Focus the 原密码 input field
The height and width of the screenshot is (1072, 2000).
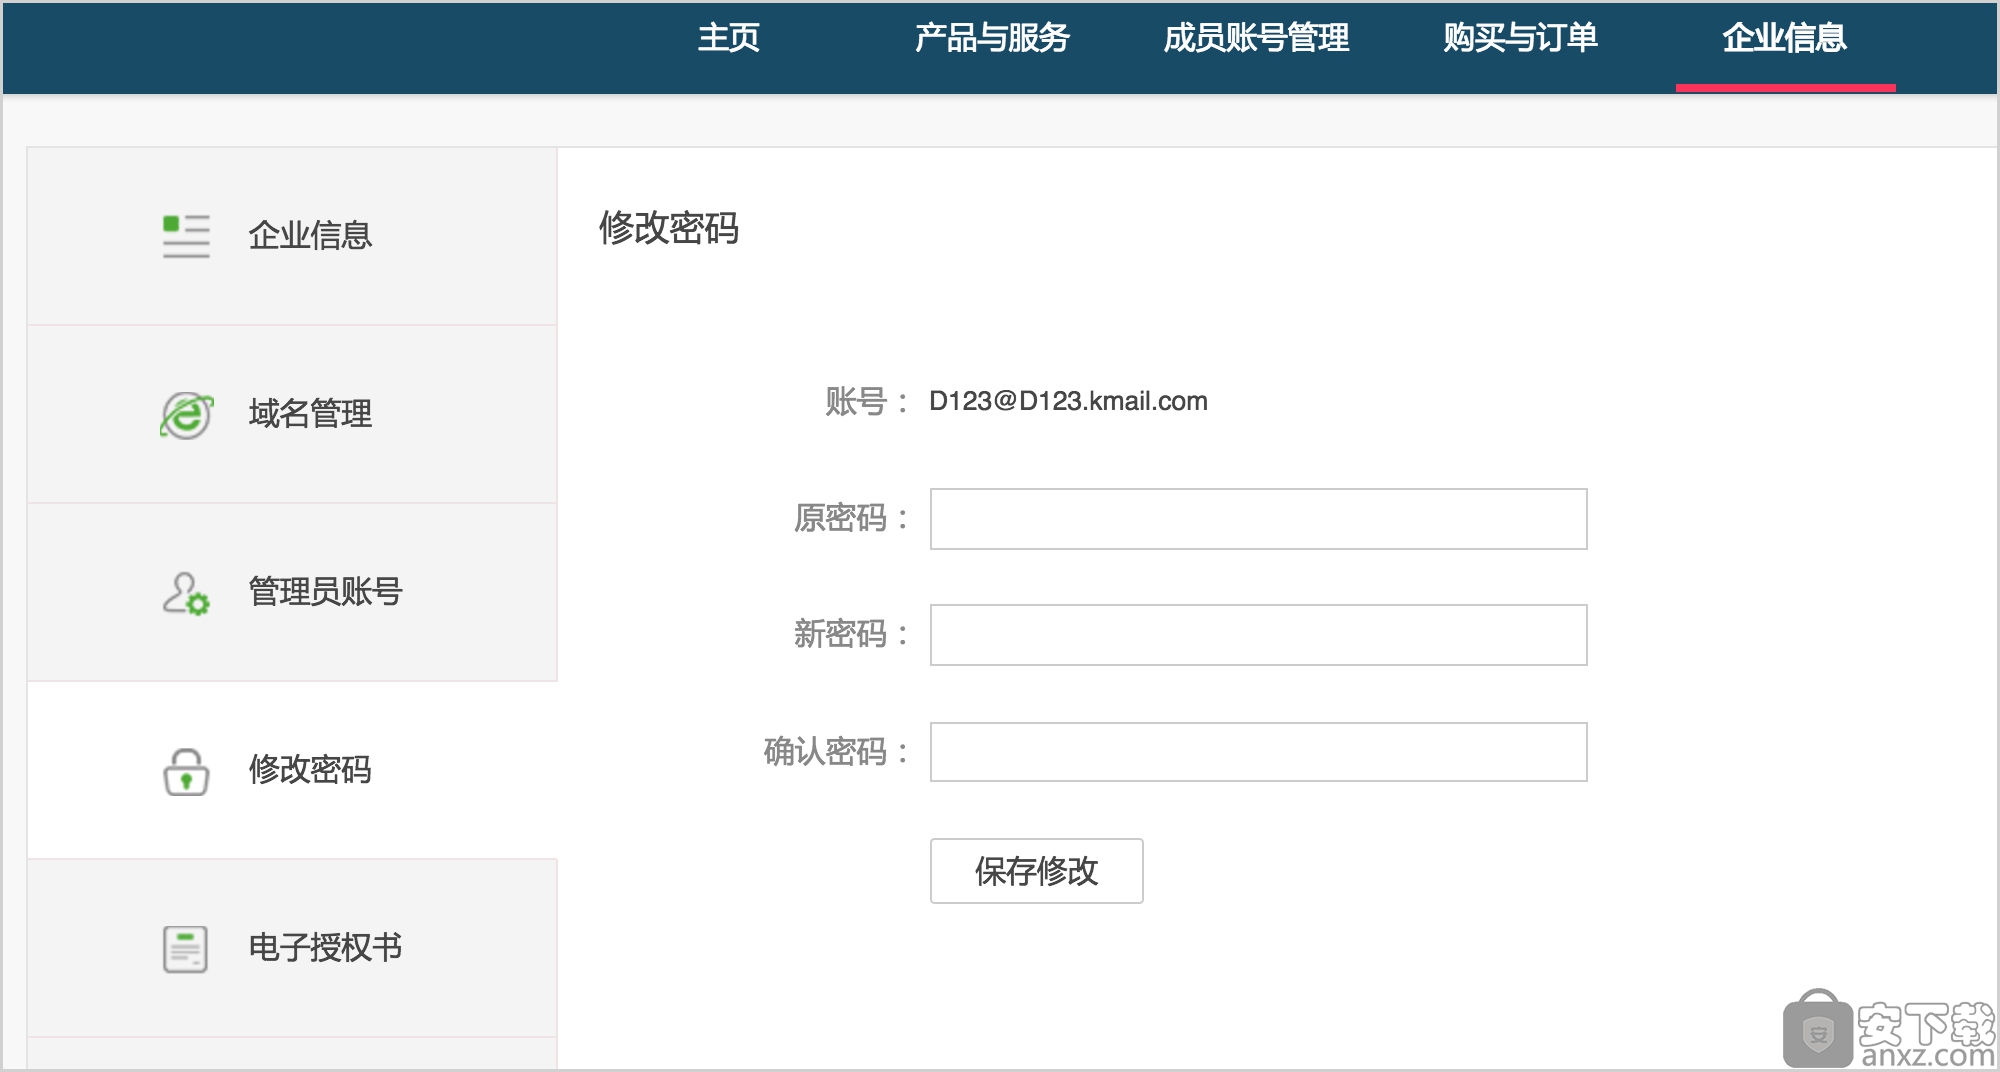point(1258,519)
